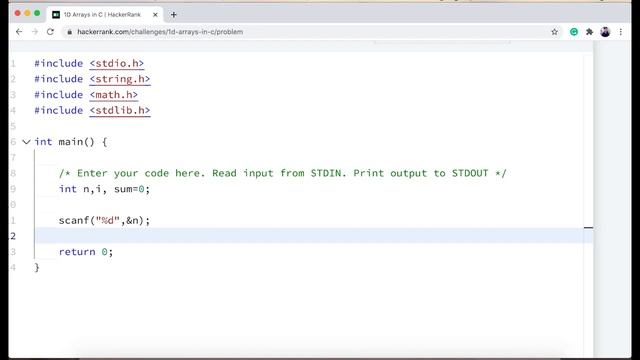Image resolution: width=640 pixels, height=360 pixels.
Task: Click the macOS yellow minimize button
Action: [x=27, y=13]
